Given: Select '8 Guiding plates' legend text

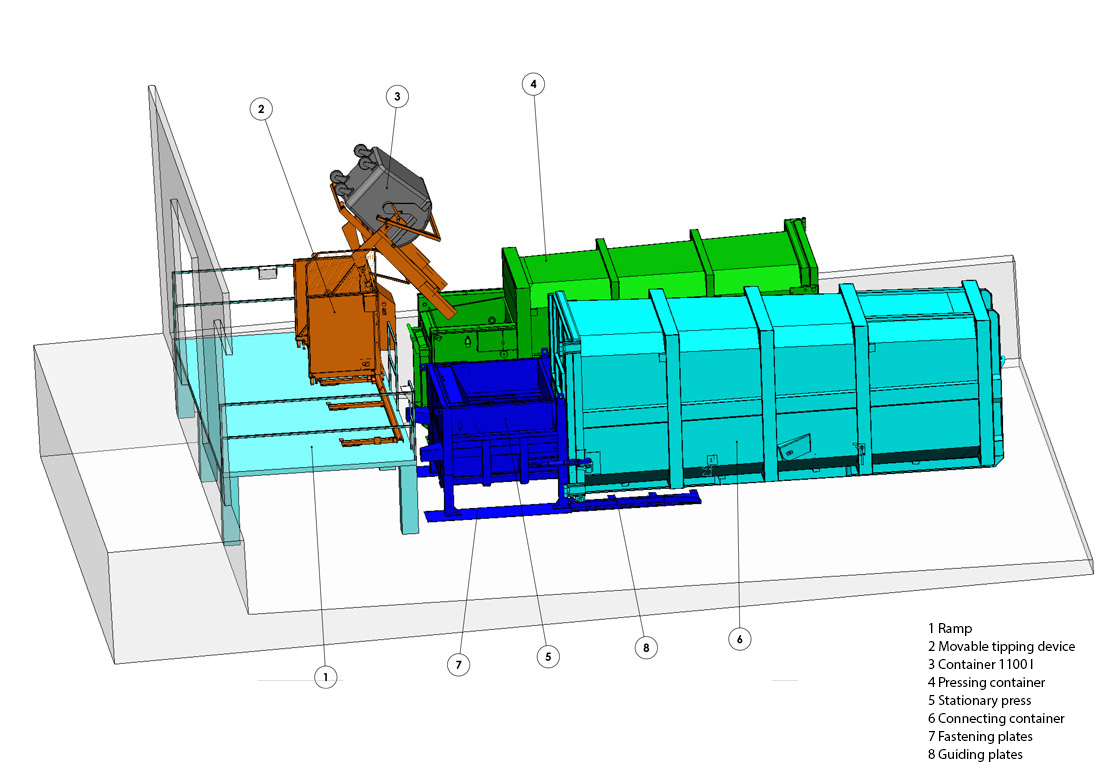Looking at the screenshot, I should coord(975,754).
